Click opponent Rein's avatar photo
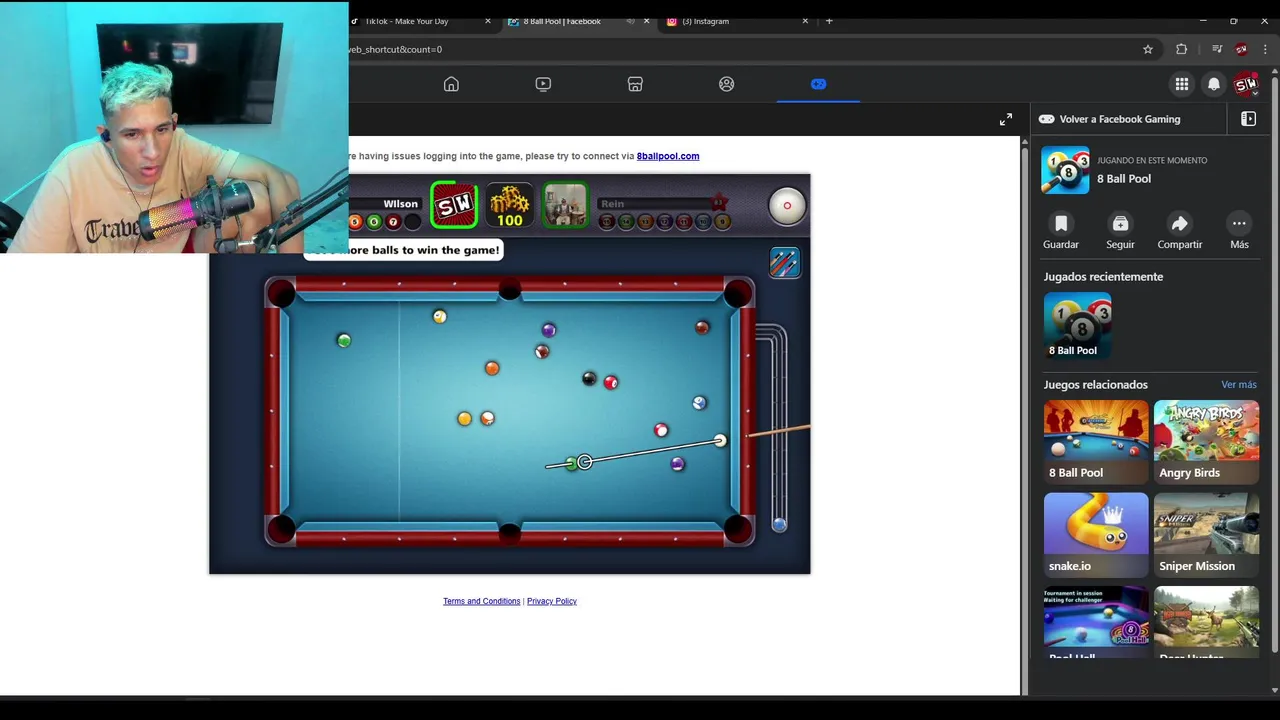 (565, 205)
